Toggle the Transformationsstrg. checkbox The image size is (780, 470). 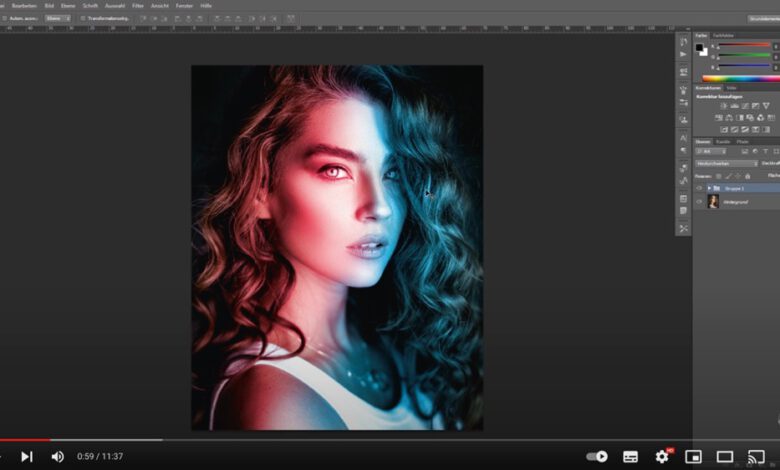point(83,18)
